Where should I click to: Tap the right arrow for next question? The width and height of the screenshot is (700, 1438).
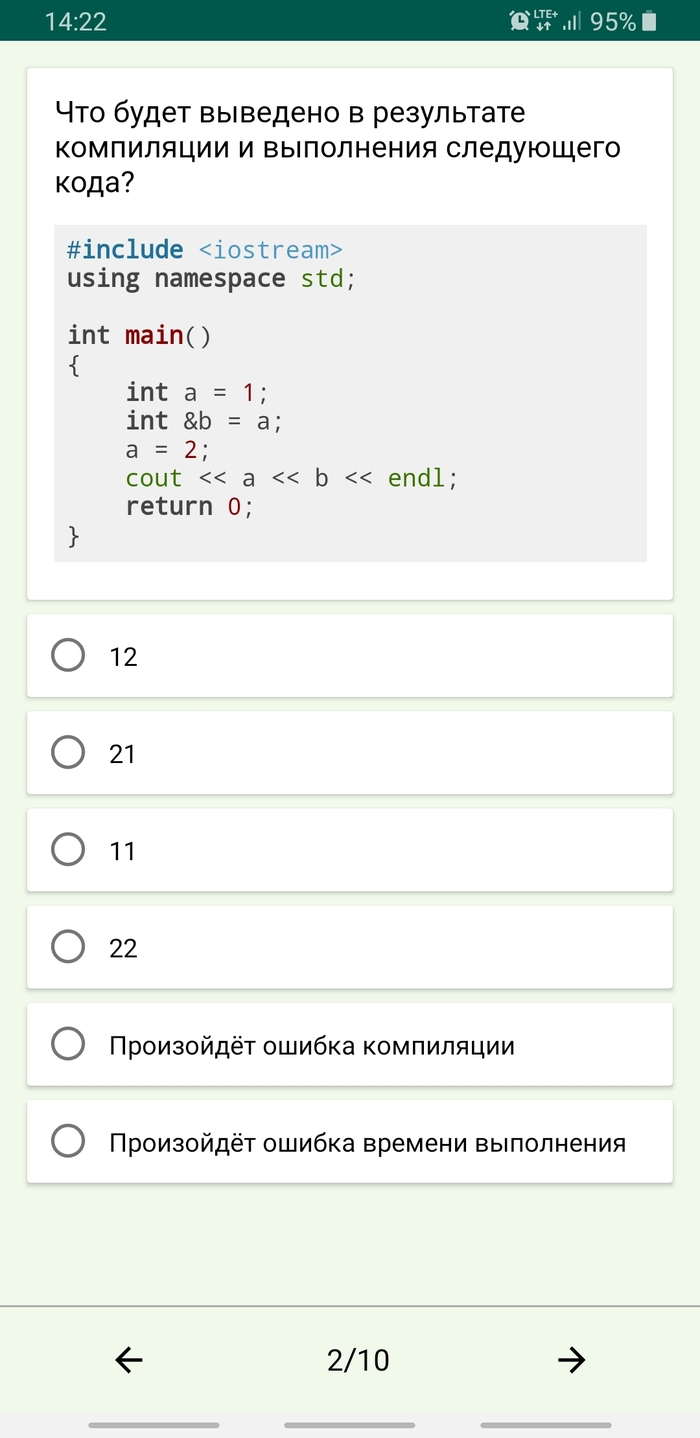571,1359
